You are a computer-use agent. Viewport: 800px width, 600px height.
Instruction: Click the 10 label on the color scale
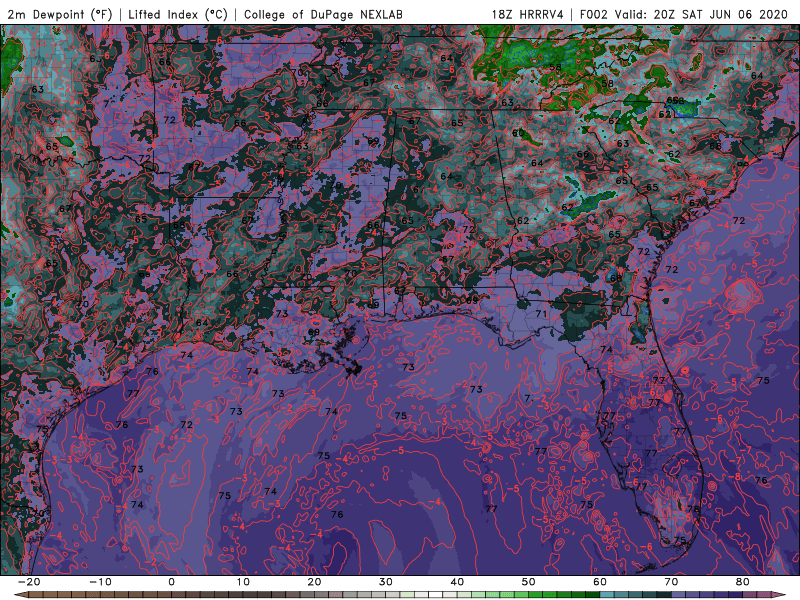click(243, 582)
